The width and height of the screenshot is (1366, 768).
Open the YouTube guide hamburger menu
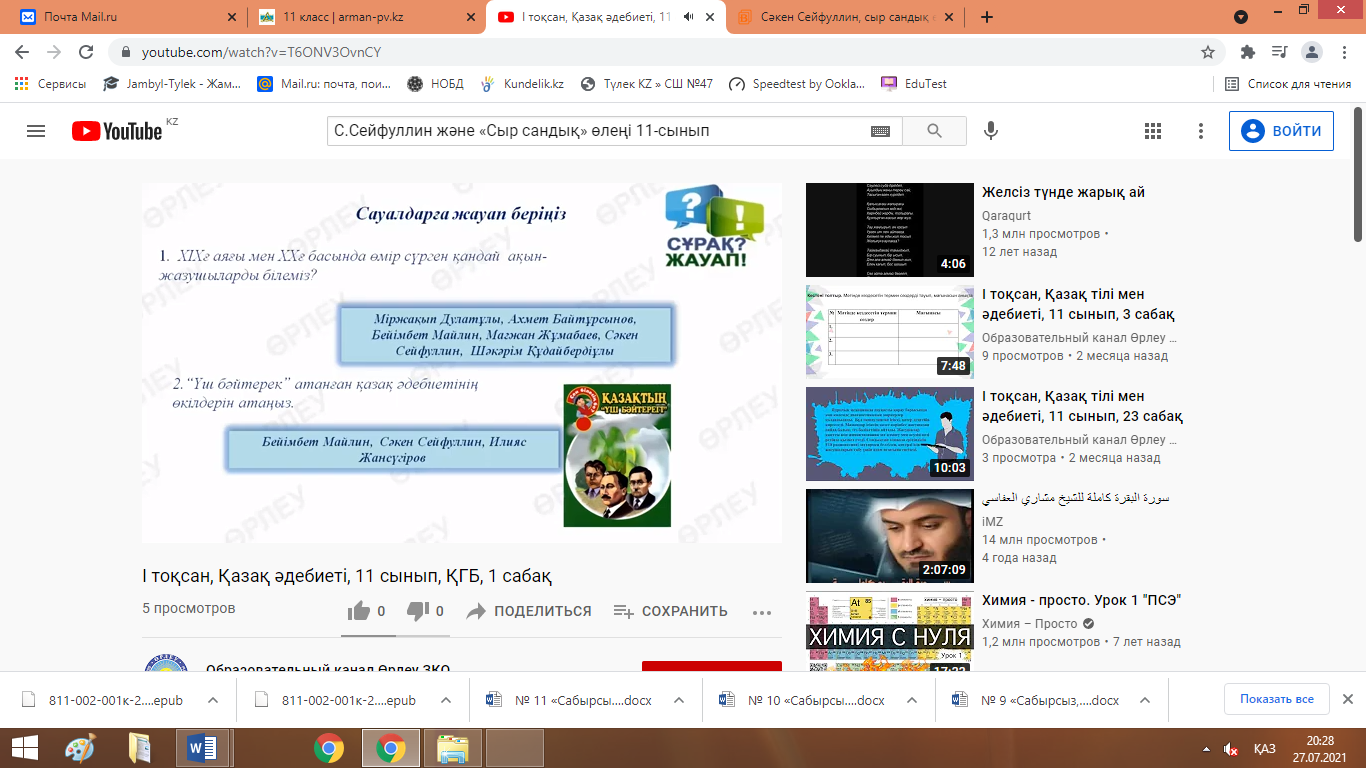[x=36, y=131]
